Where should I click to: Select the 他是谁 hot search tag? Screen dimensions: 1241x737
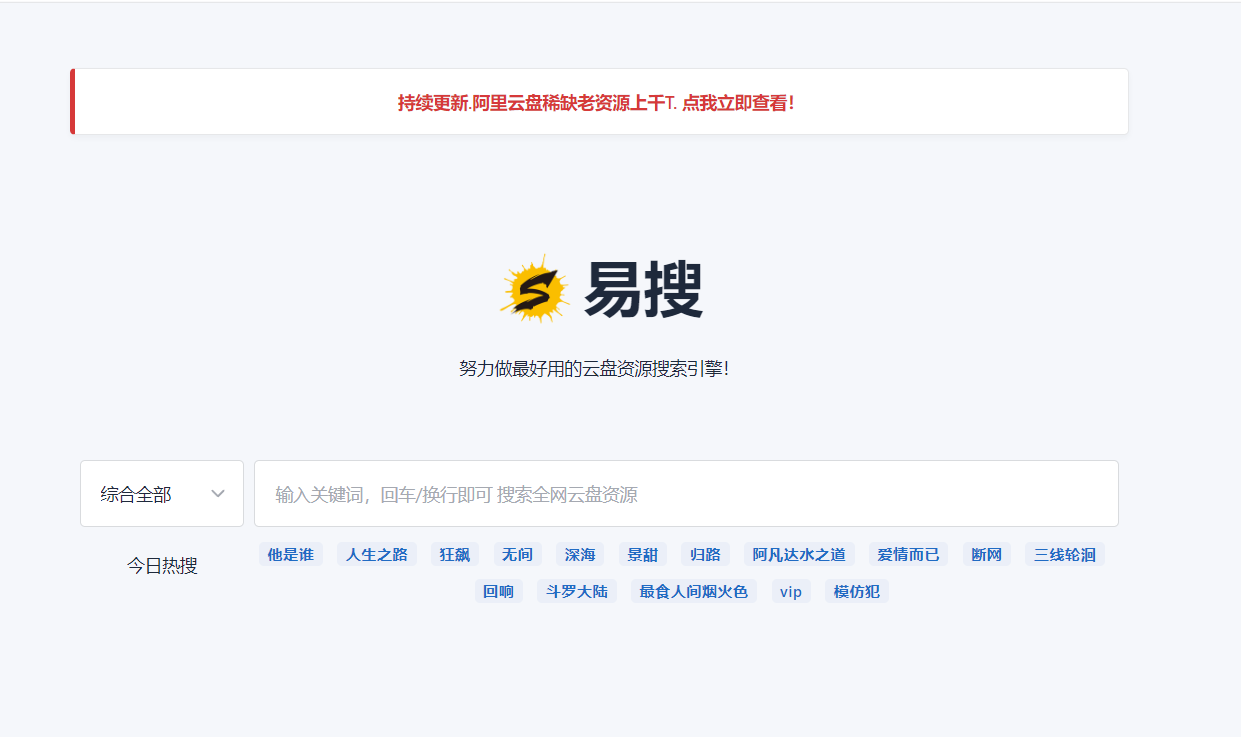click(290, 554)
